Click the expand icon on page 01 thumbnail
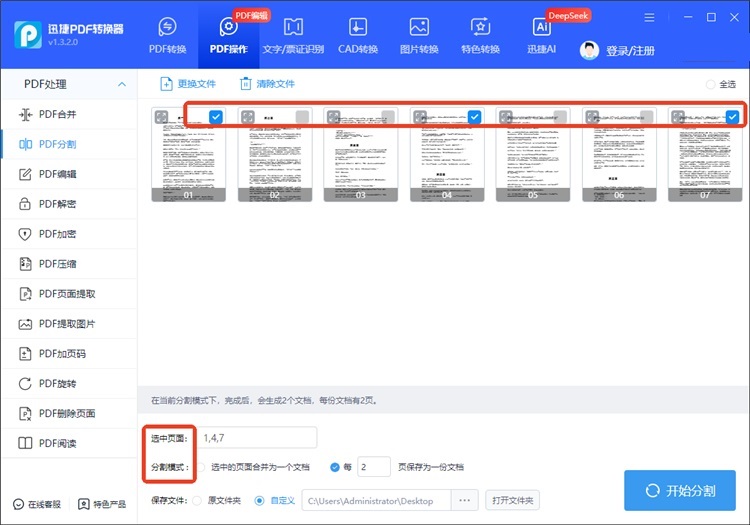Viewport: 750px width, 525px height. coord(162,118)
